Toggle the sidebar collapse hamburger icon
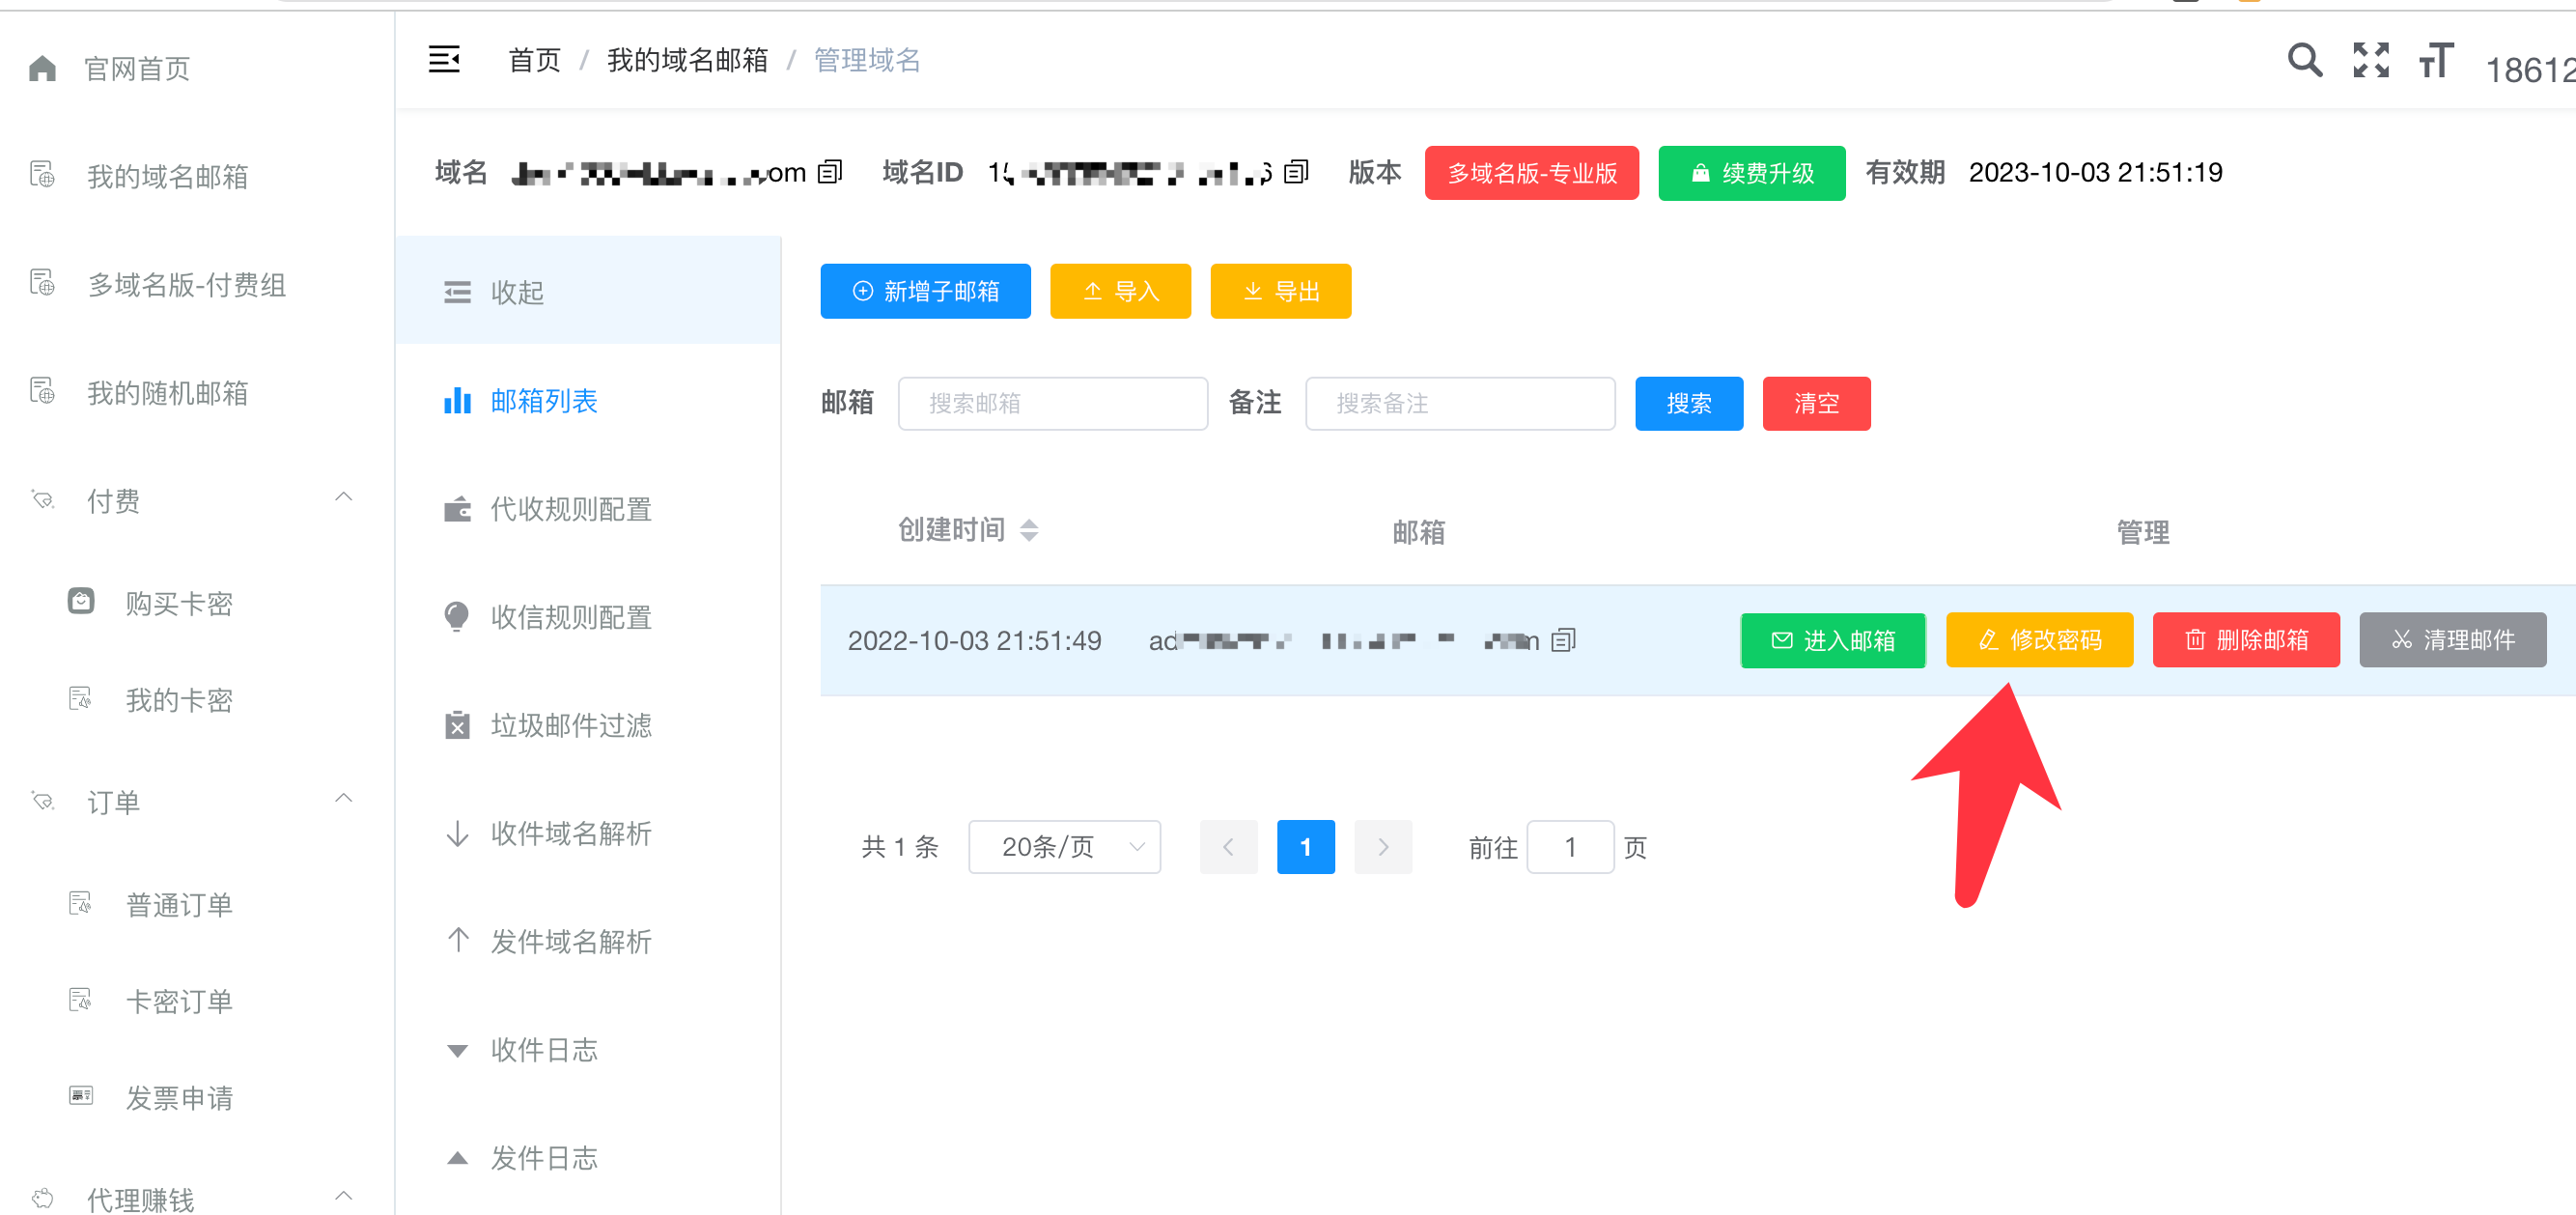This screenshot has width=2576, height=1215. [444, 60]
